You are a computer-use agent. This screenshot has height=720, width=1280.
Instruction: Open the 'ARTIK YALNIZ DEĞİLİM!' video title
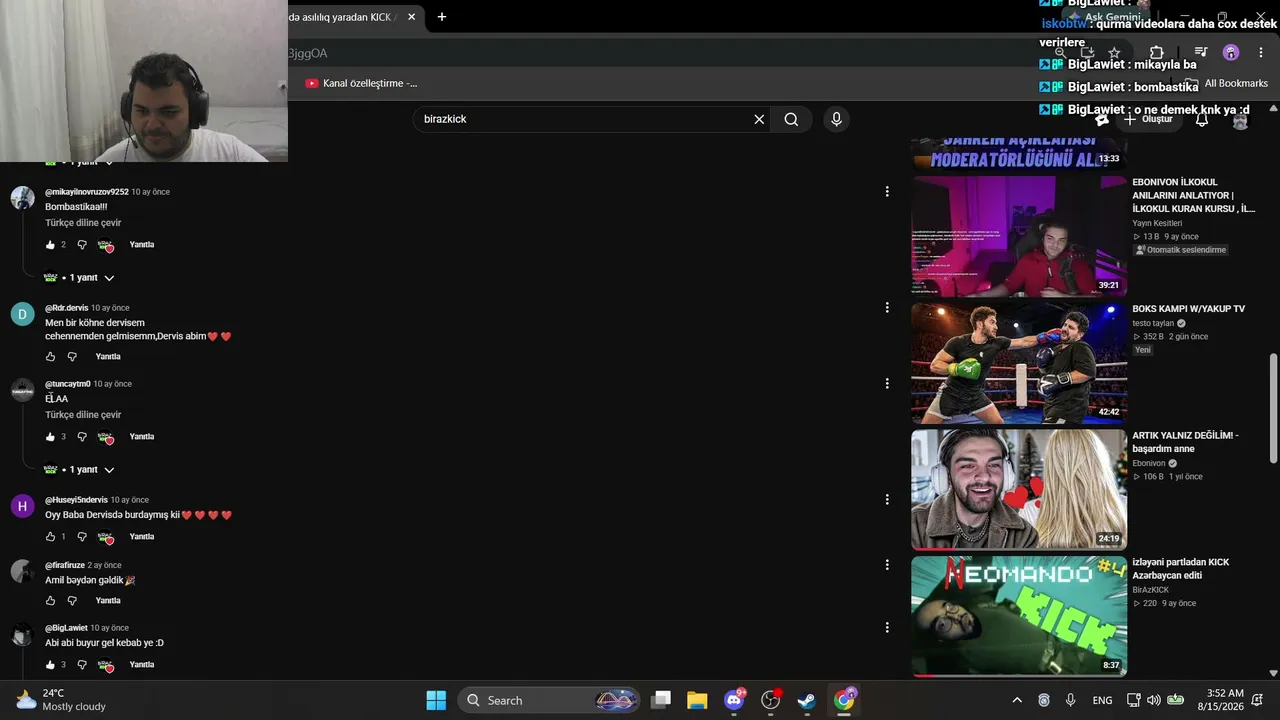pos(1185,442)
